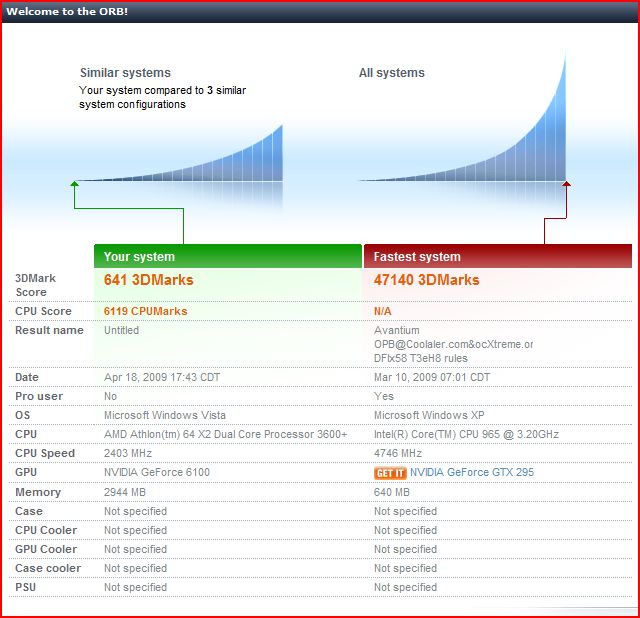Click the Similar systems heading
The image size is (640, 618).
pos(125,73)
